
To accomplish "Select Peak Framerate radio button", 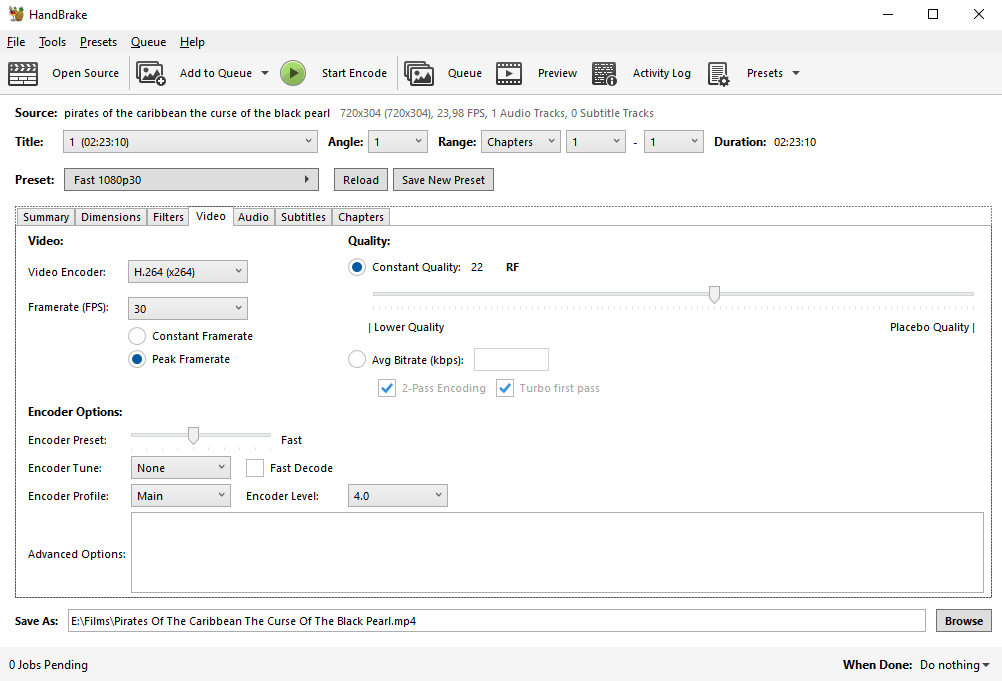I will (137, 359).
